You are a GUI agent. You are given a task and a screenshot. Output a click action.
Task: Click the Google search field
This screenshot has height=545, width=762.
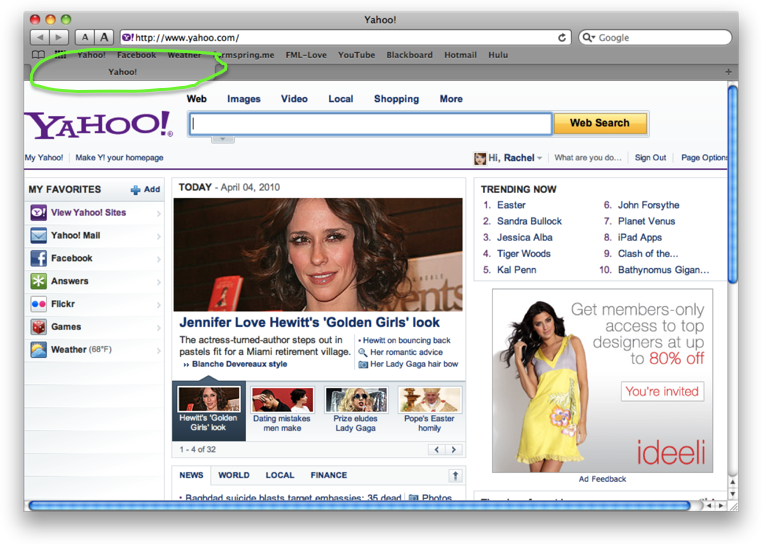655,37
